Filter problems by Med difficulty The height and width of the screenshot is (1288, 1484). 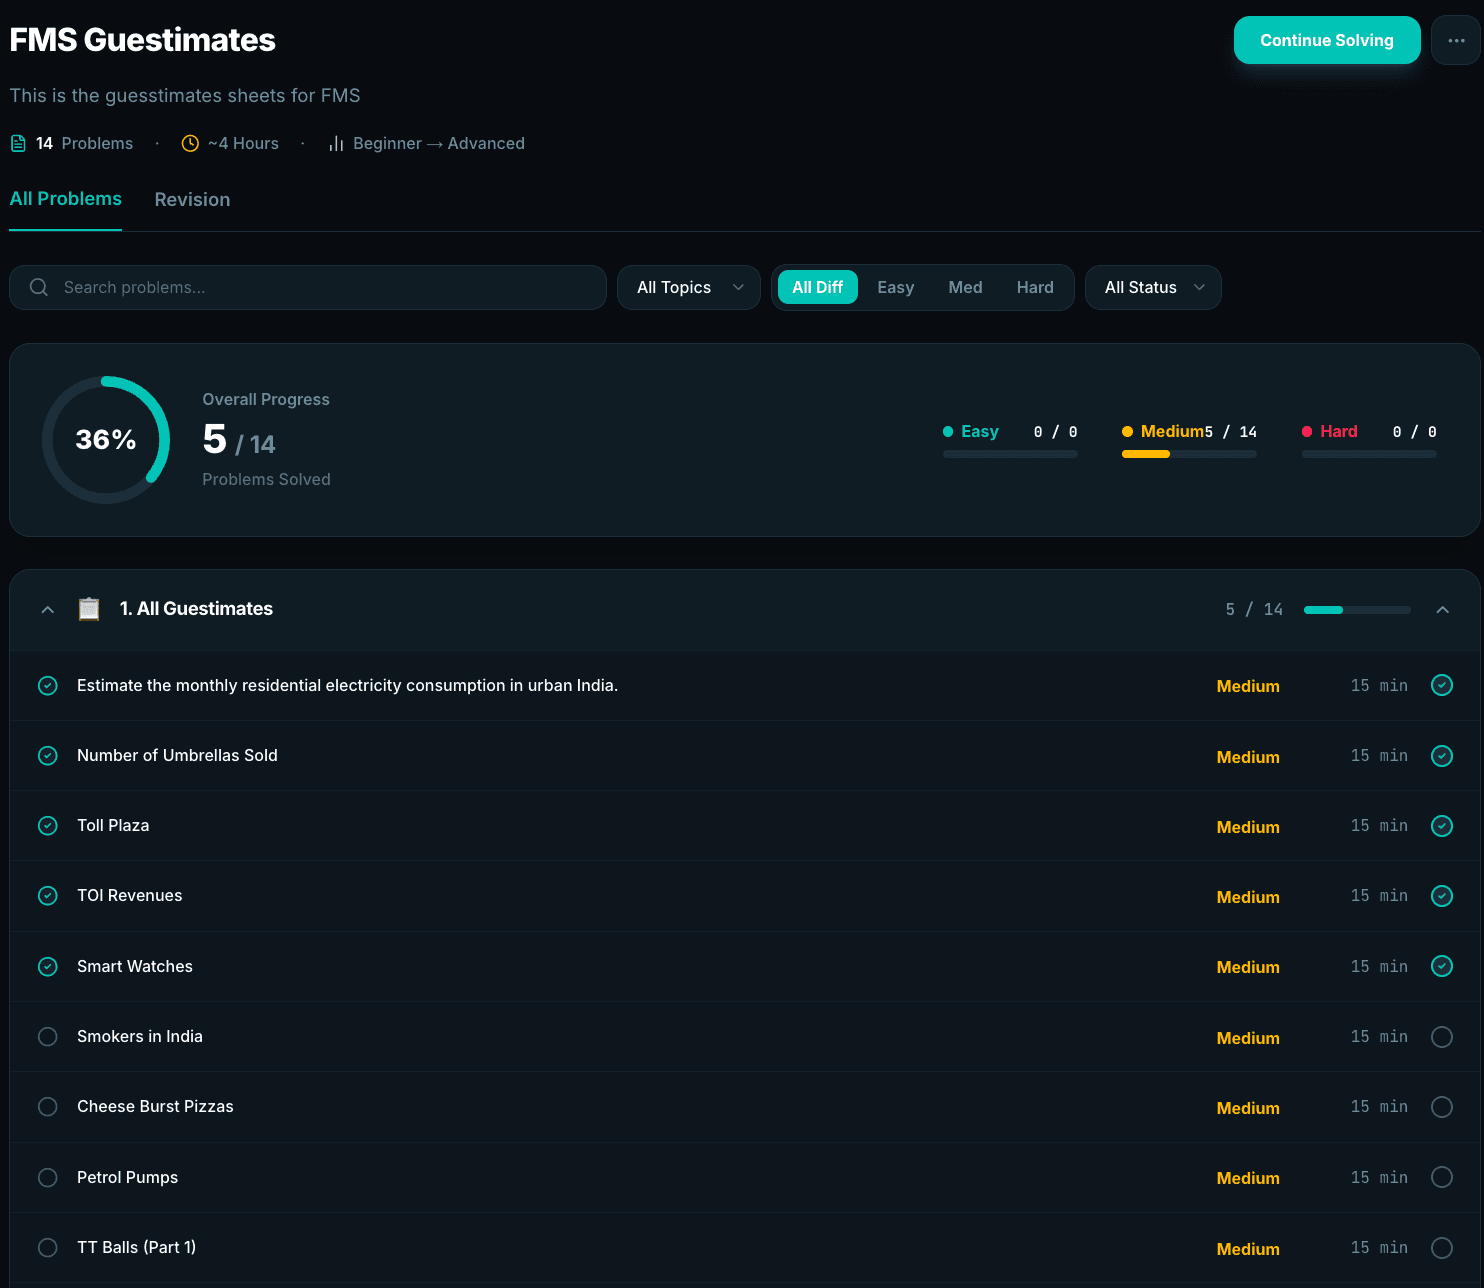(965, 288)
